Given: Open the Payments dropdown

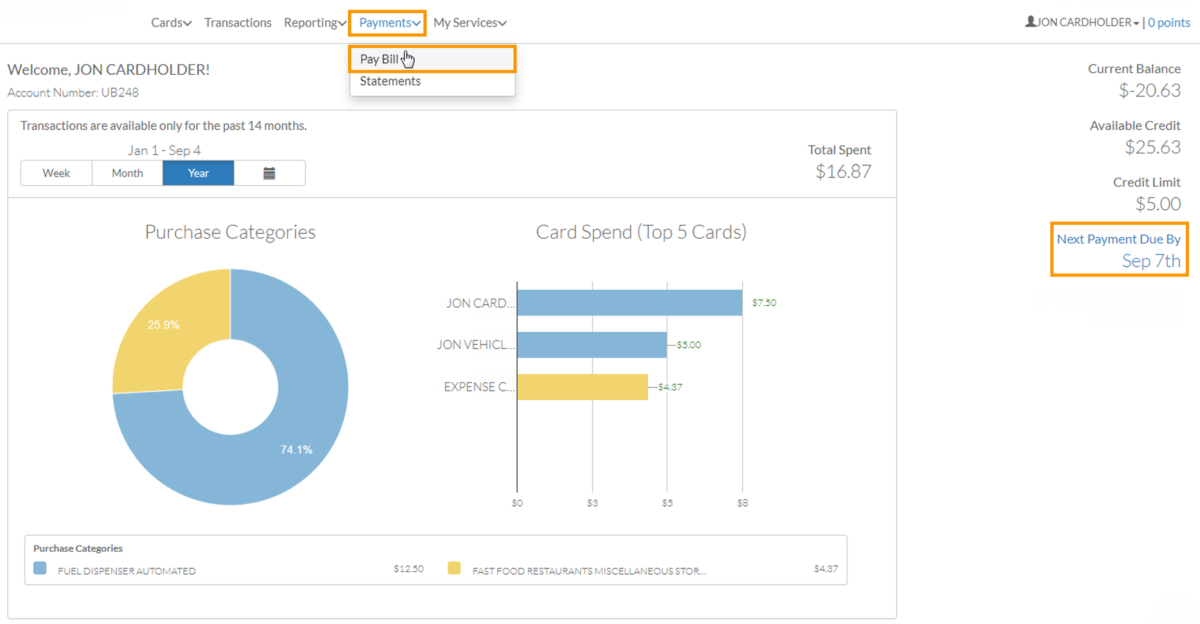Looking at the screenshot, I should pos(386,22).
